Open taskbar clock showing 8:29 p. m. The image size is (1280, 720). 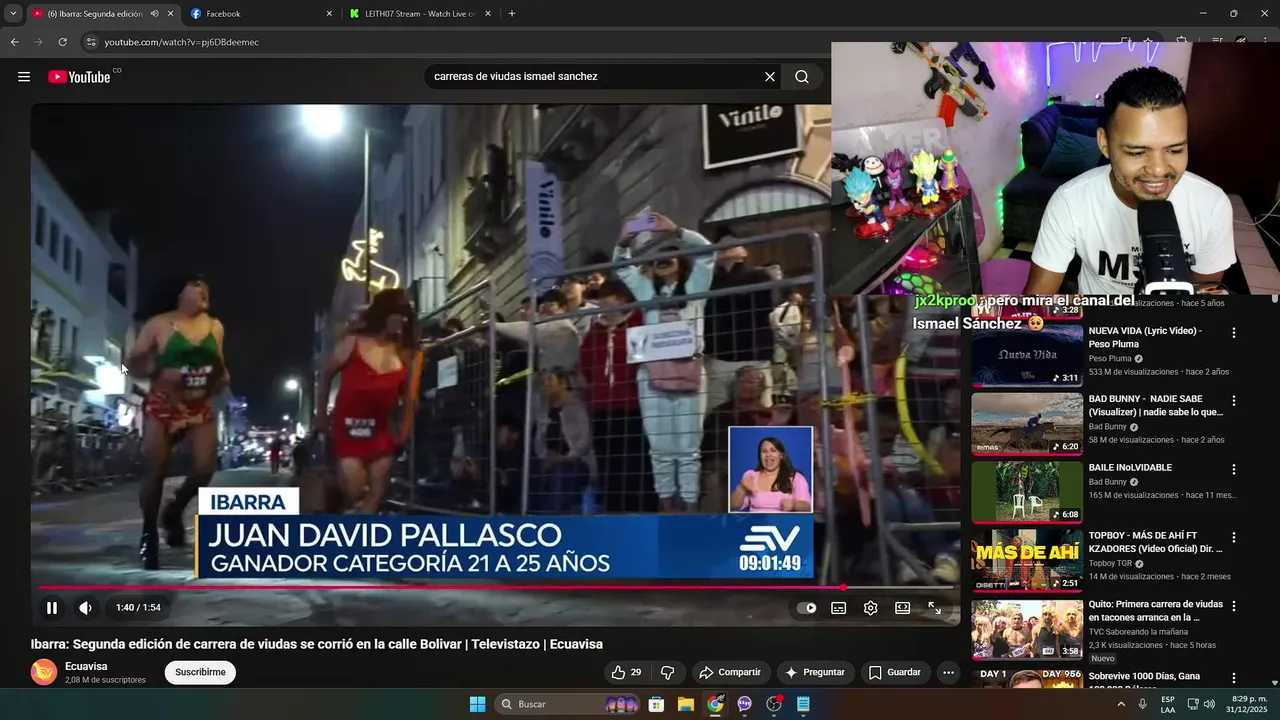tap(1249, 704)
